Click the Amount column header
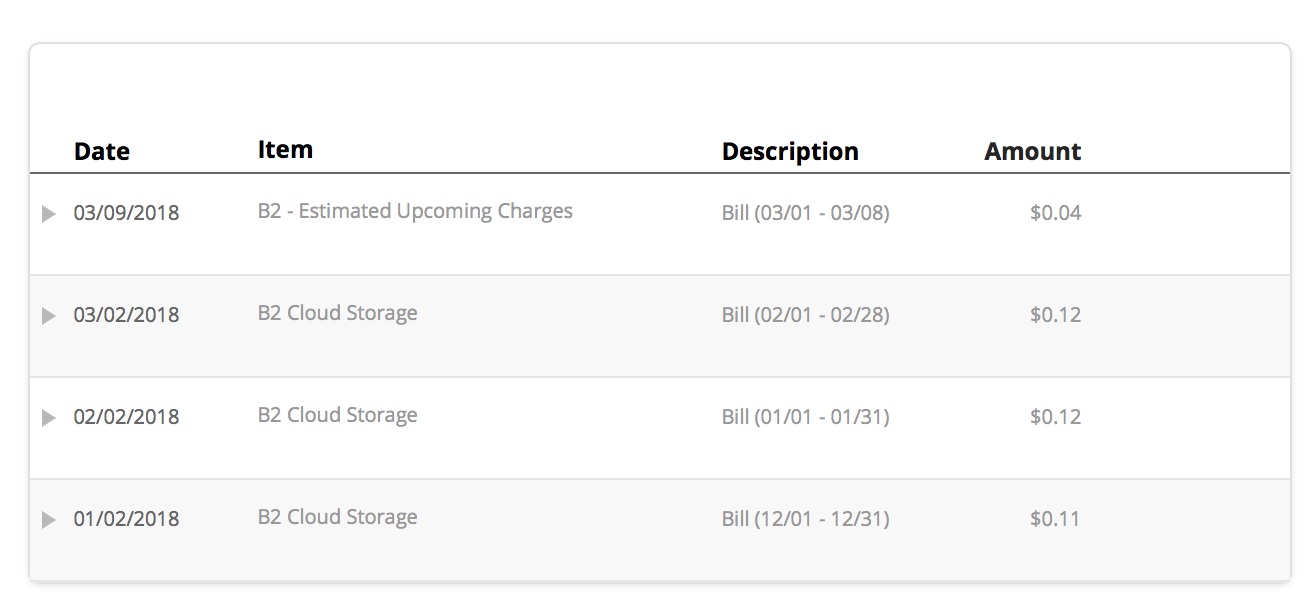Screen dimensions: 1310x608 pyautogui.click(x=1032, y=152)
